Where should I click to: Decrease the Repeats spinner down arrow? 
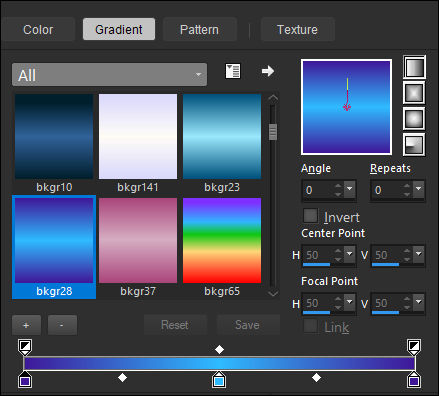407,194
